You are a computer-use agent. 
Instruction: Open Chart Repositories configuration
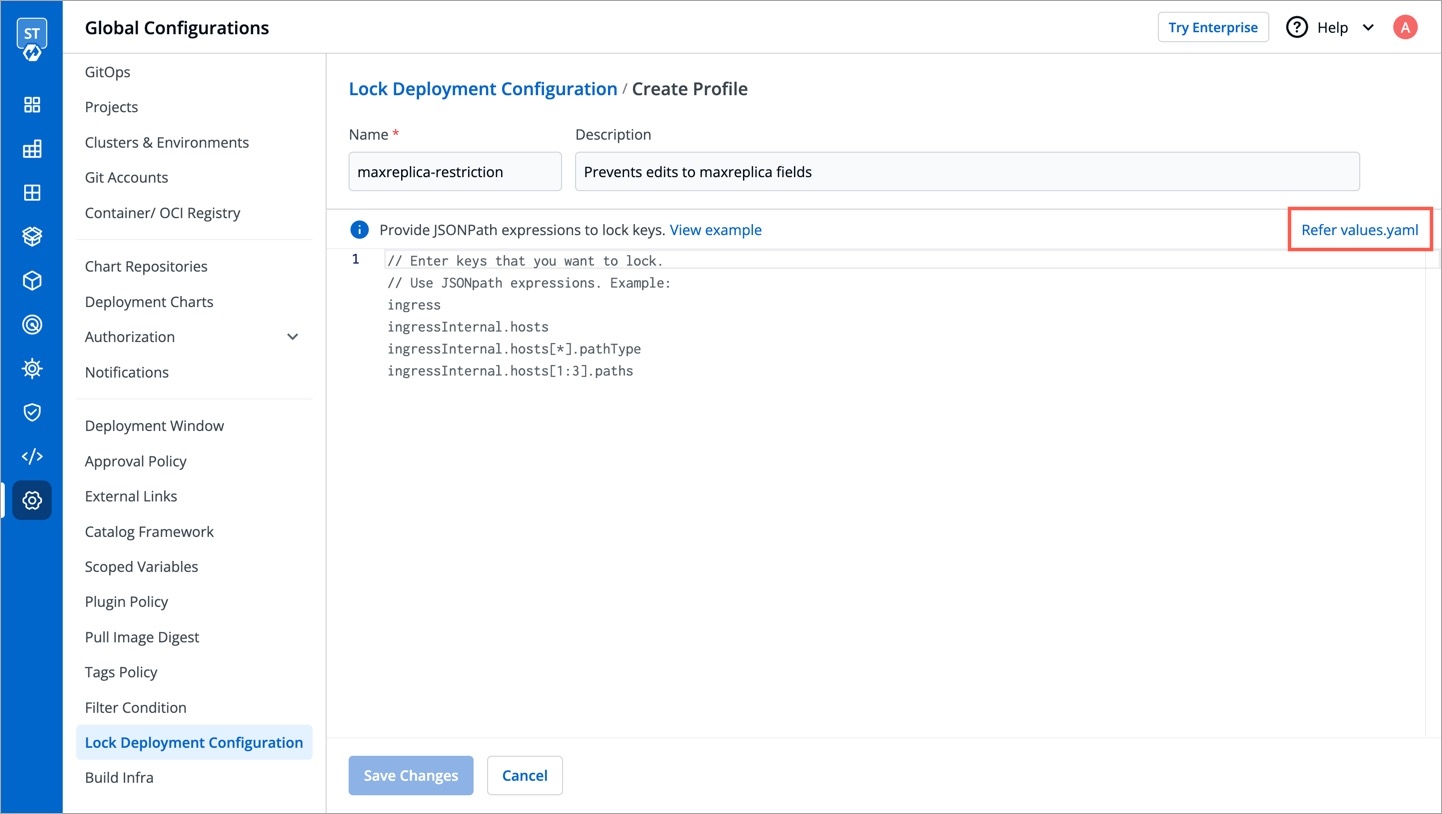tap(146, 267)
